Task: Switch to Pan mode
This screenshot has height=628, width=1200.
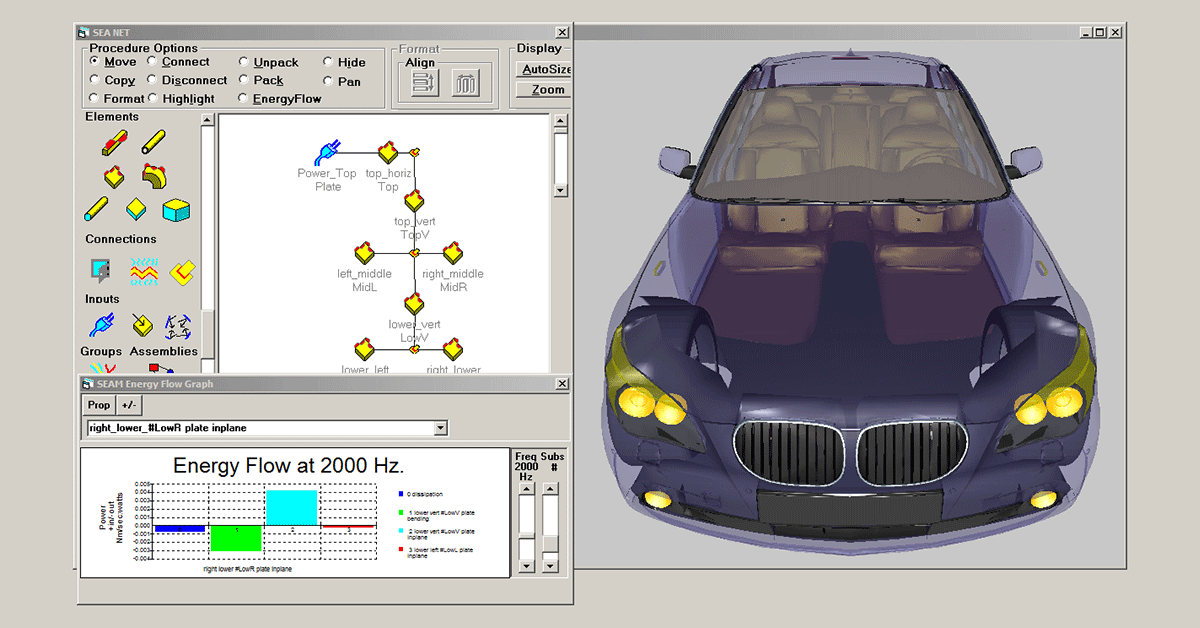Action: pyautogui.click(x=329, y=80)
